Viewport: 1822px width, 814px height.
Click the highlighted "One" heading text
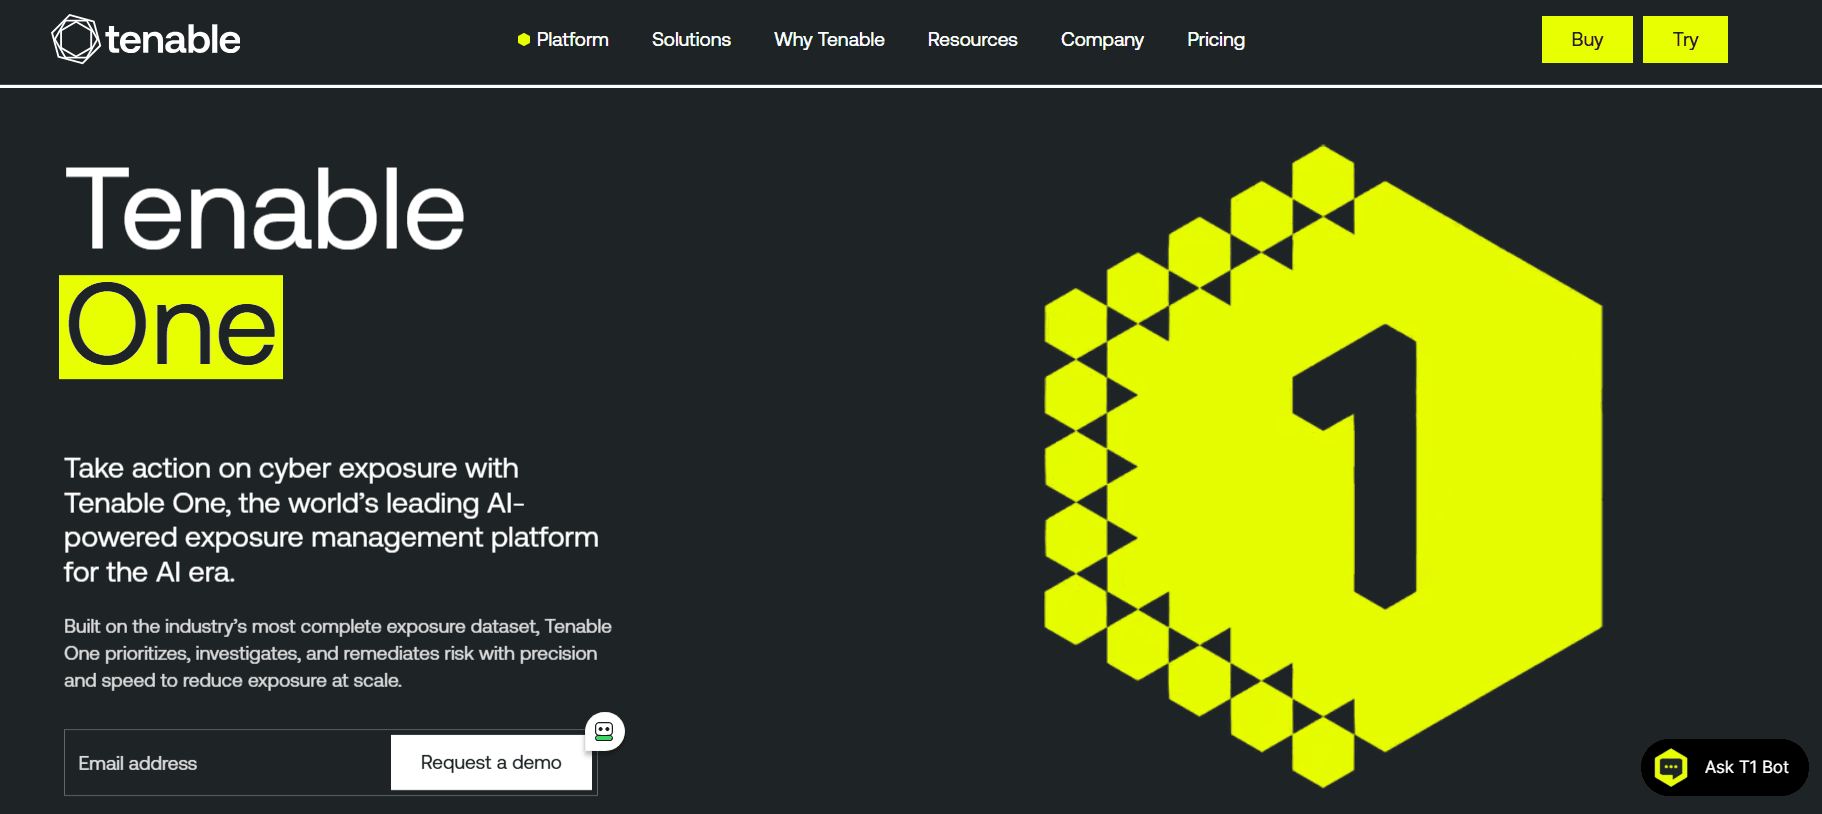click(171, 327)
